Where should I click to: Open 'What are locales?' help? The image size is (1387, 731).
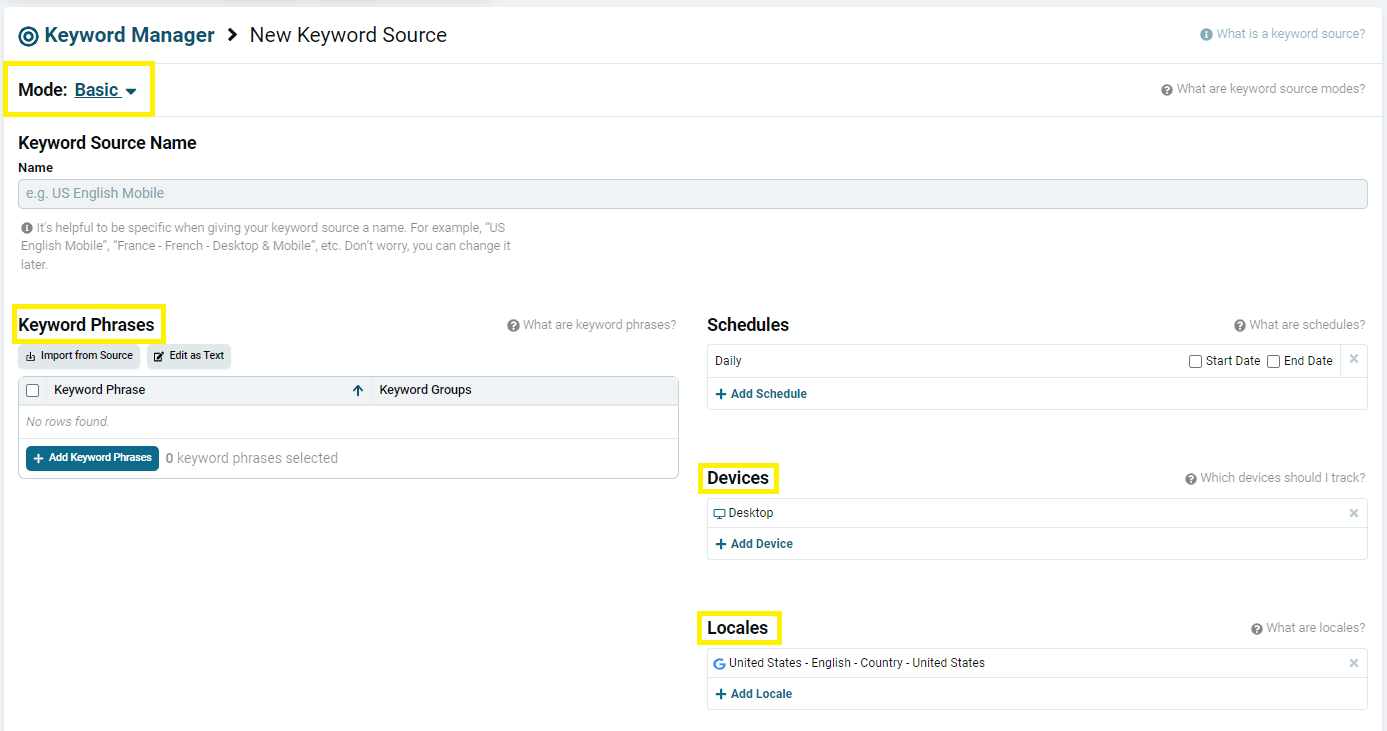(x=1308, y=628)
